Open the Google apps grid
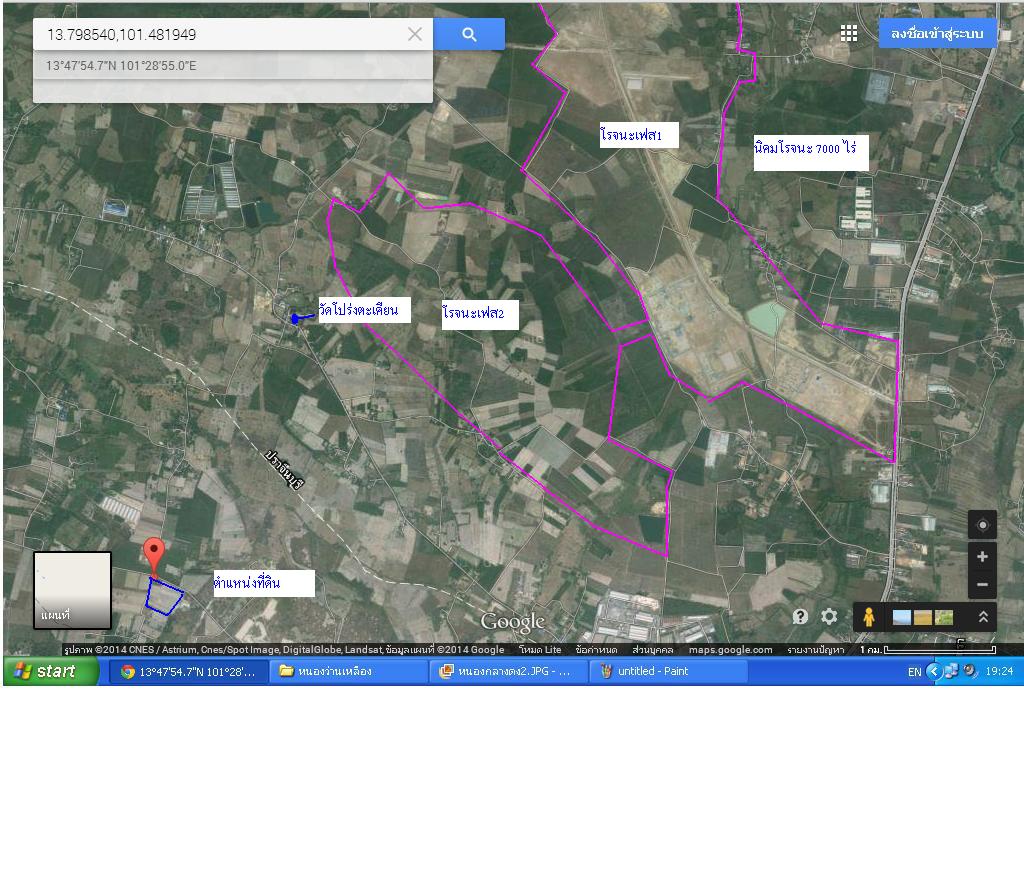 (849, 33)
